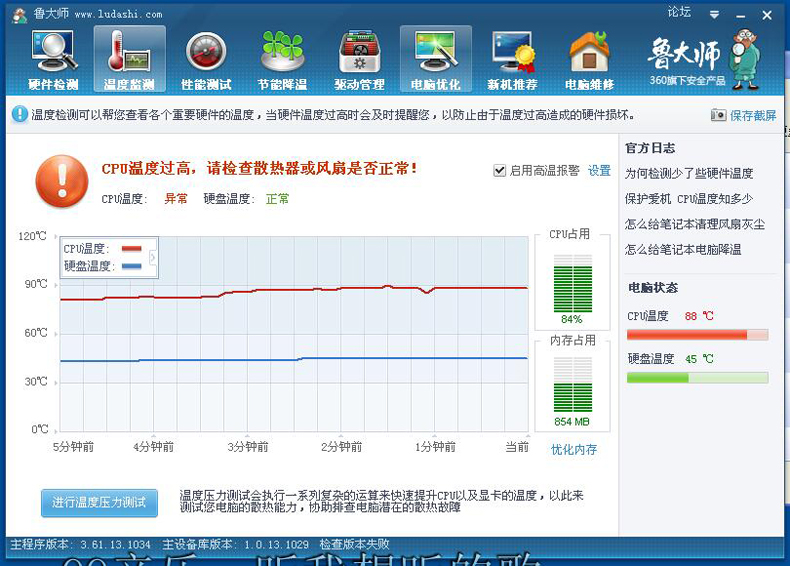
Task: Toggle the 启用高温报警 checkbox
Action: pos(499,170)
